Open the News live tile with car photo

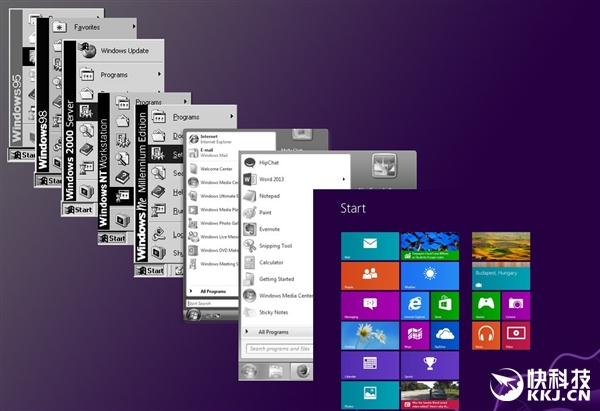(x=430, y=395)
